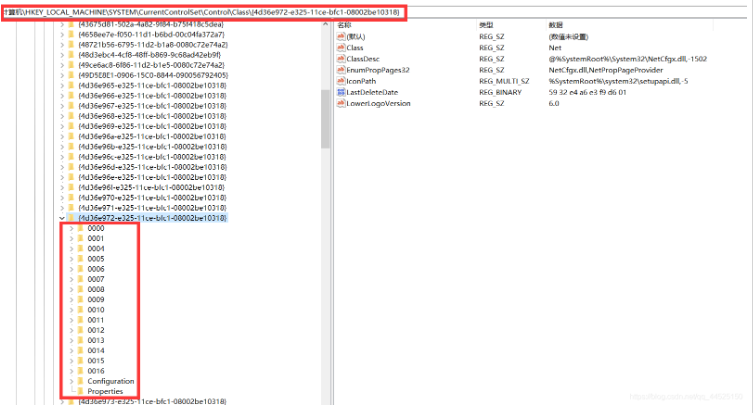Click the folder icon of key 0006
Viewport: 755px width, 413px height.
tap(81, 269)
